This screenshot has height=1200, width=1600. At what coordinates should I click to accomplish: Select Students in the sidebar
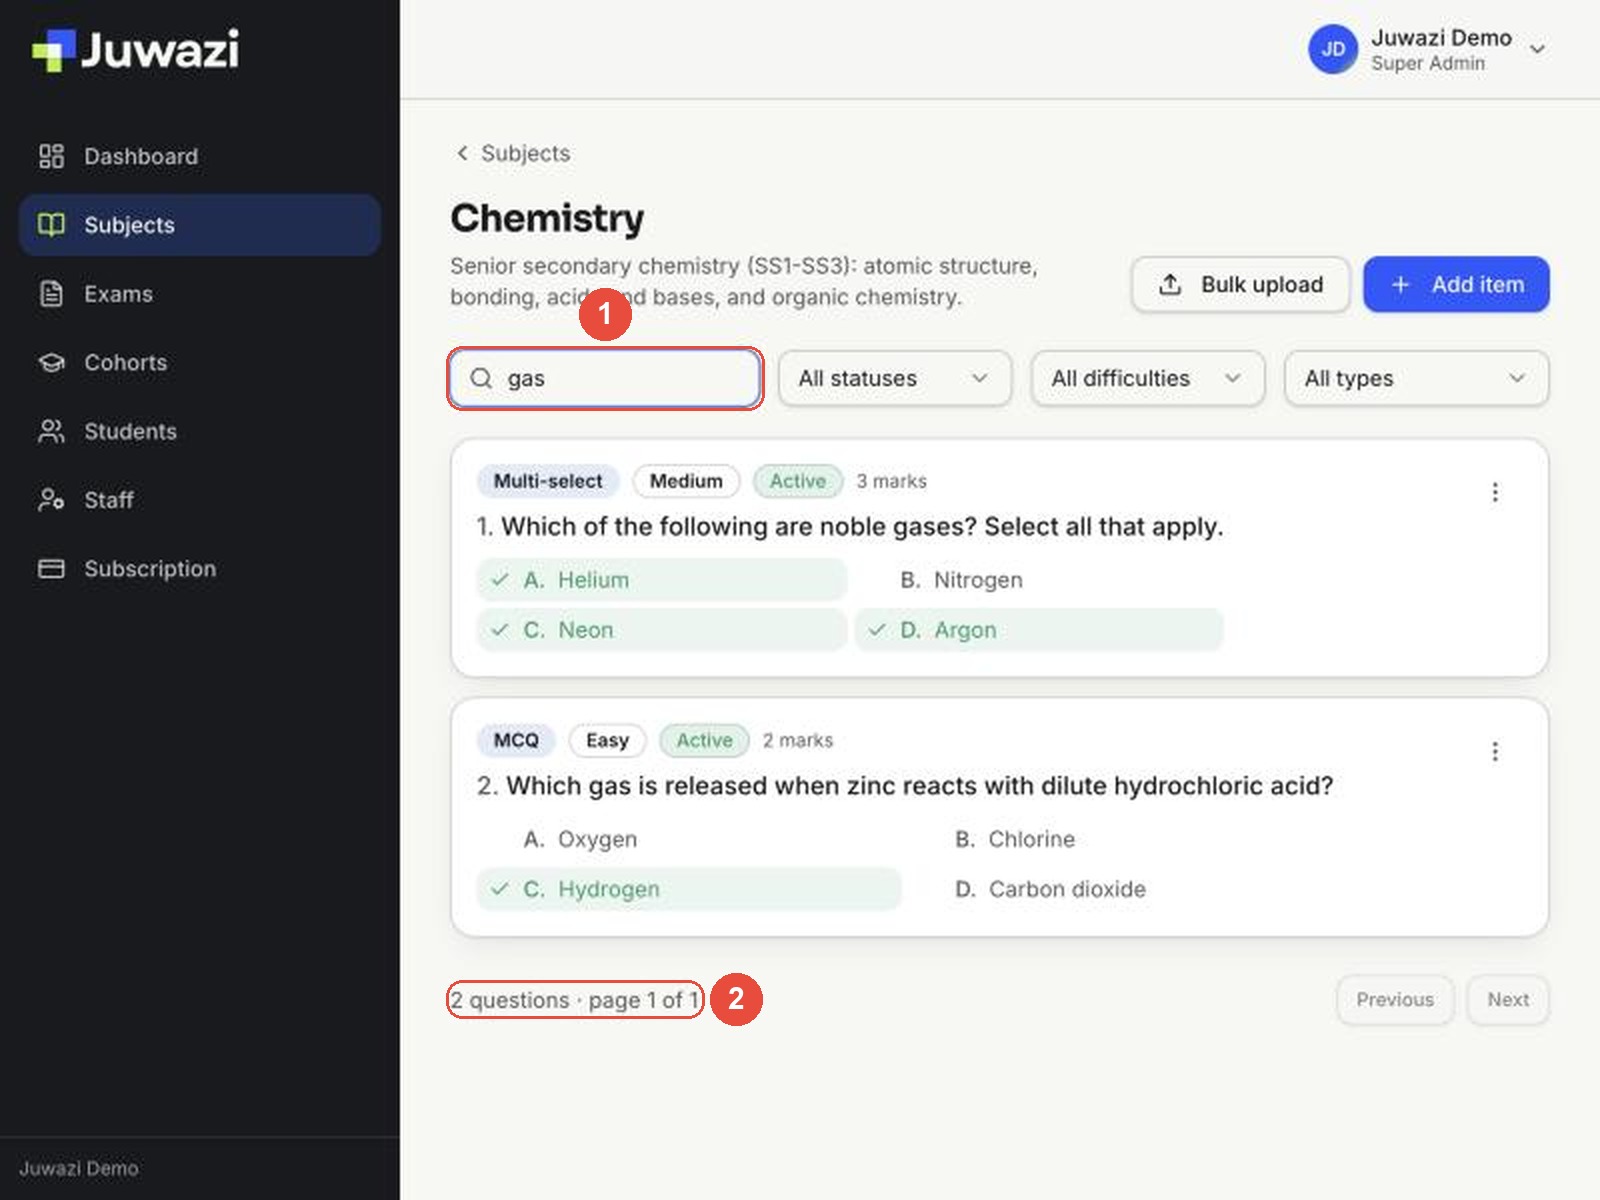pyautogui.click(x=199, y=431)
